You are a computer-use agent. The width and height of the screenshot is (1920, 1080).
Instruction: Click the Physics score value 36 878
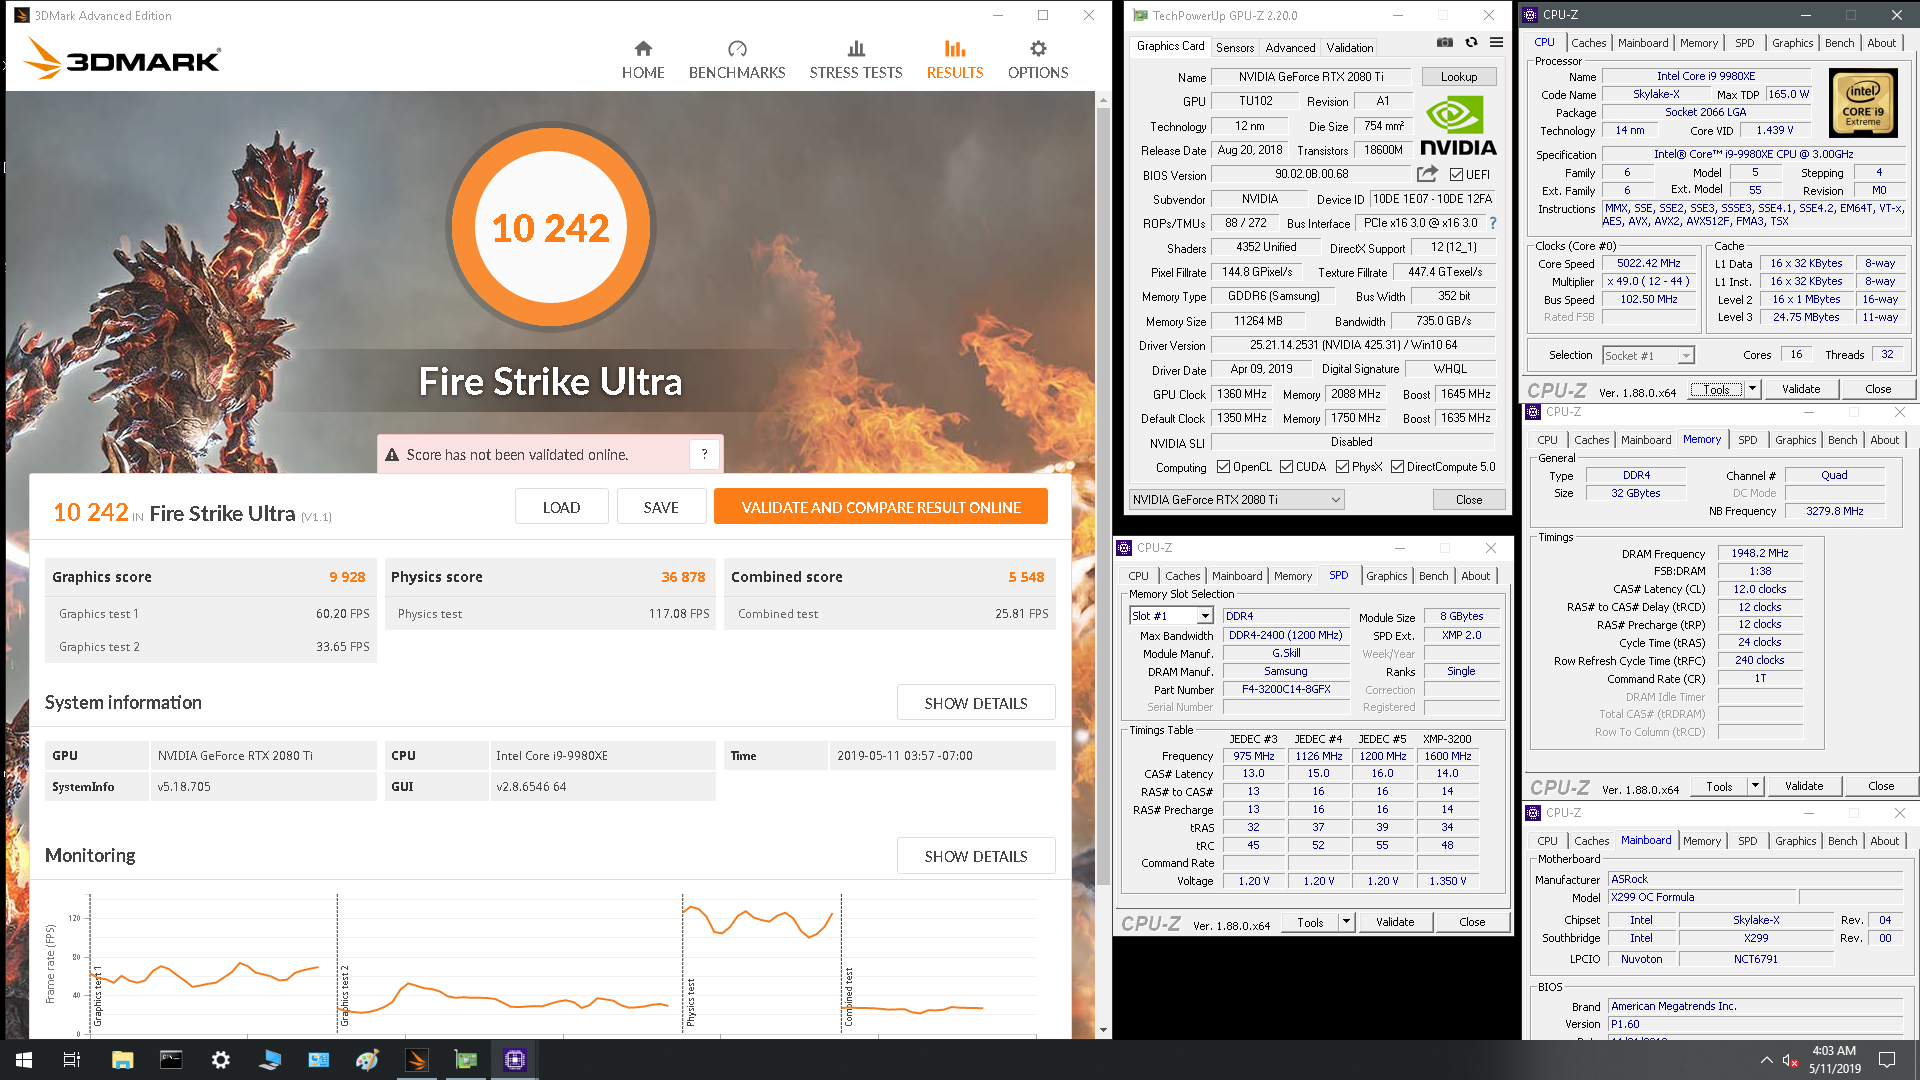pyautogui.click(x=683, y=577)
